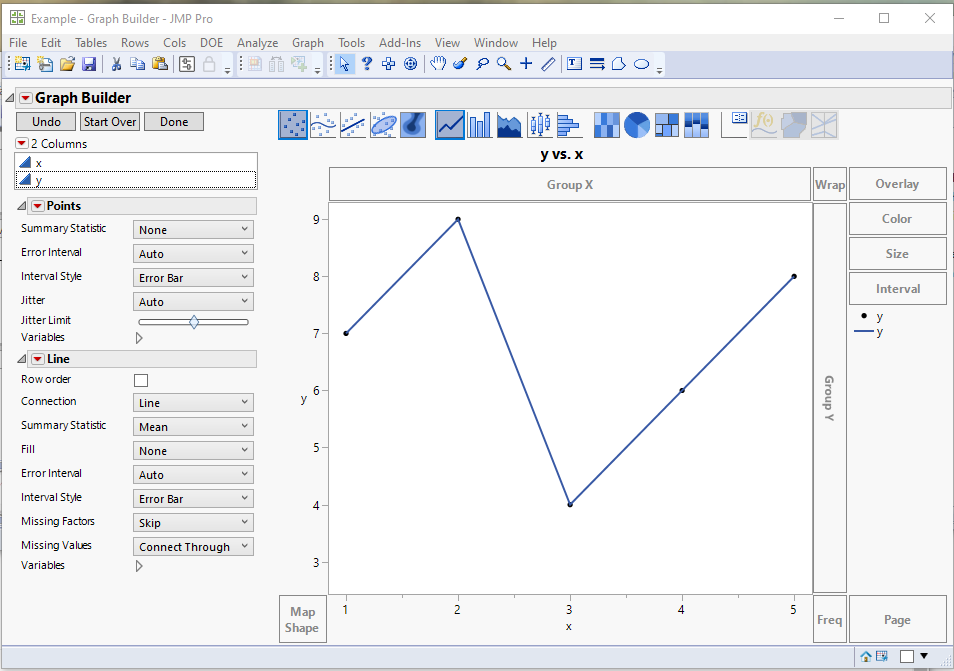Image resolution: width=954 pixels, height=671 pixels.
Task: Expand the Variables disclosure arrow under Line
Action: click(x=139, y=565)
